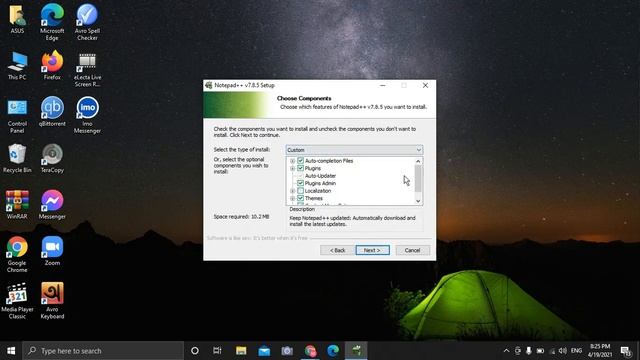This screenshot has width=640, height=360.
Task: Select the Zoom desktop shortcut
Action: tap(52, 251)
